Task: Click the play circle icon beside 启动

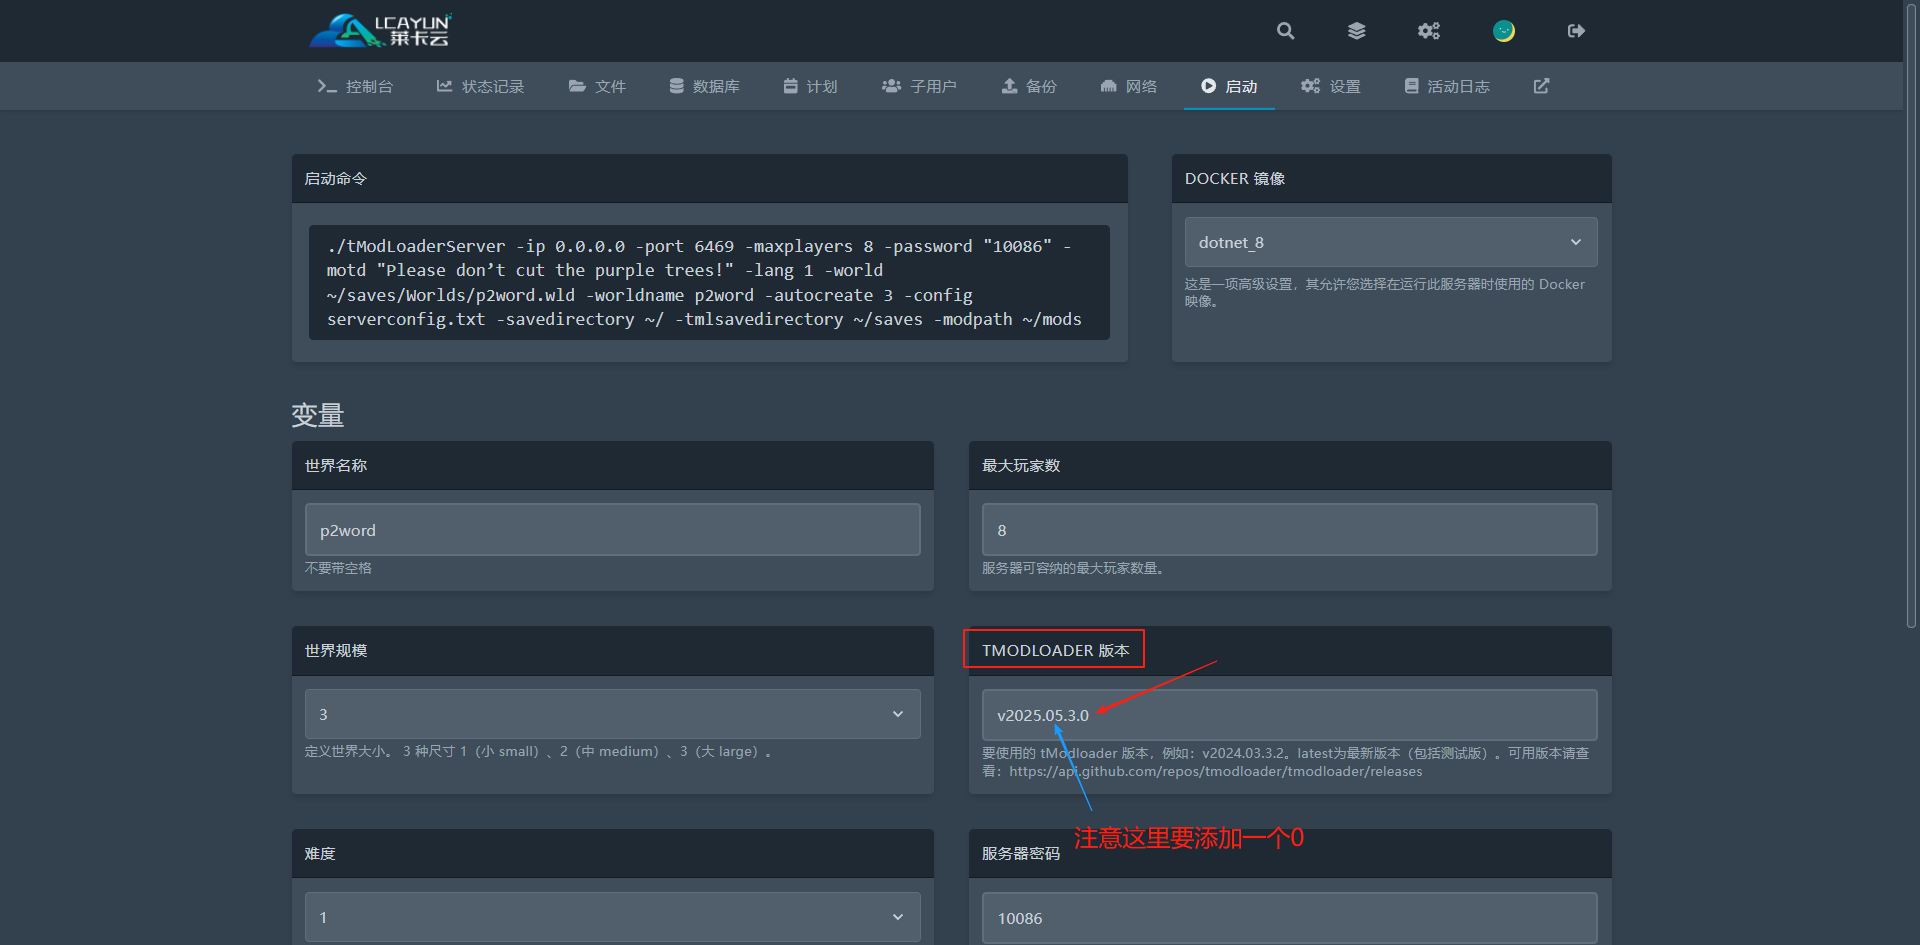Action: (1208, 86)
